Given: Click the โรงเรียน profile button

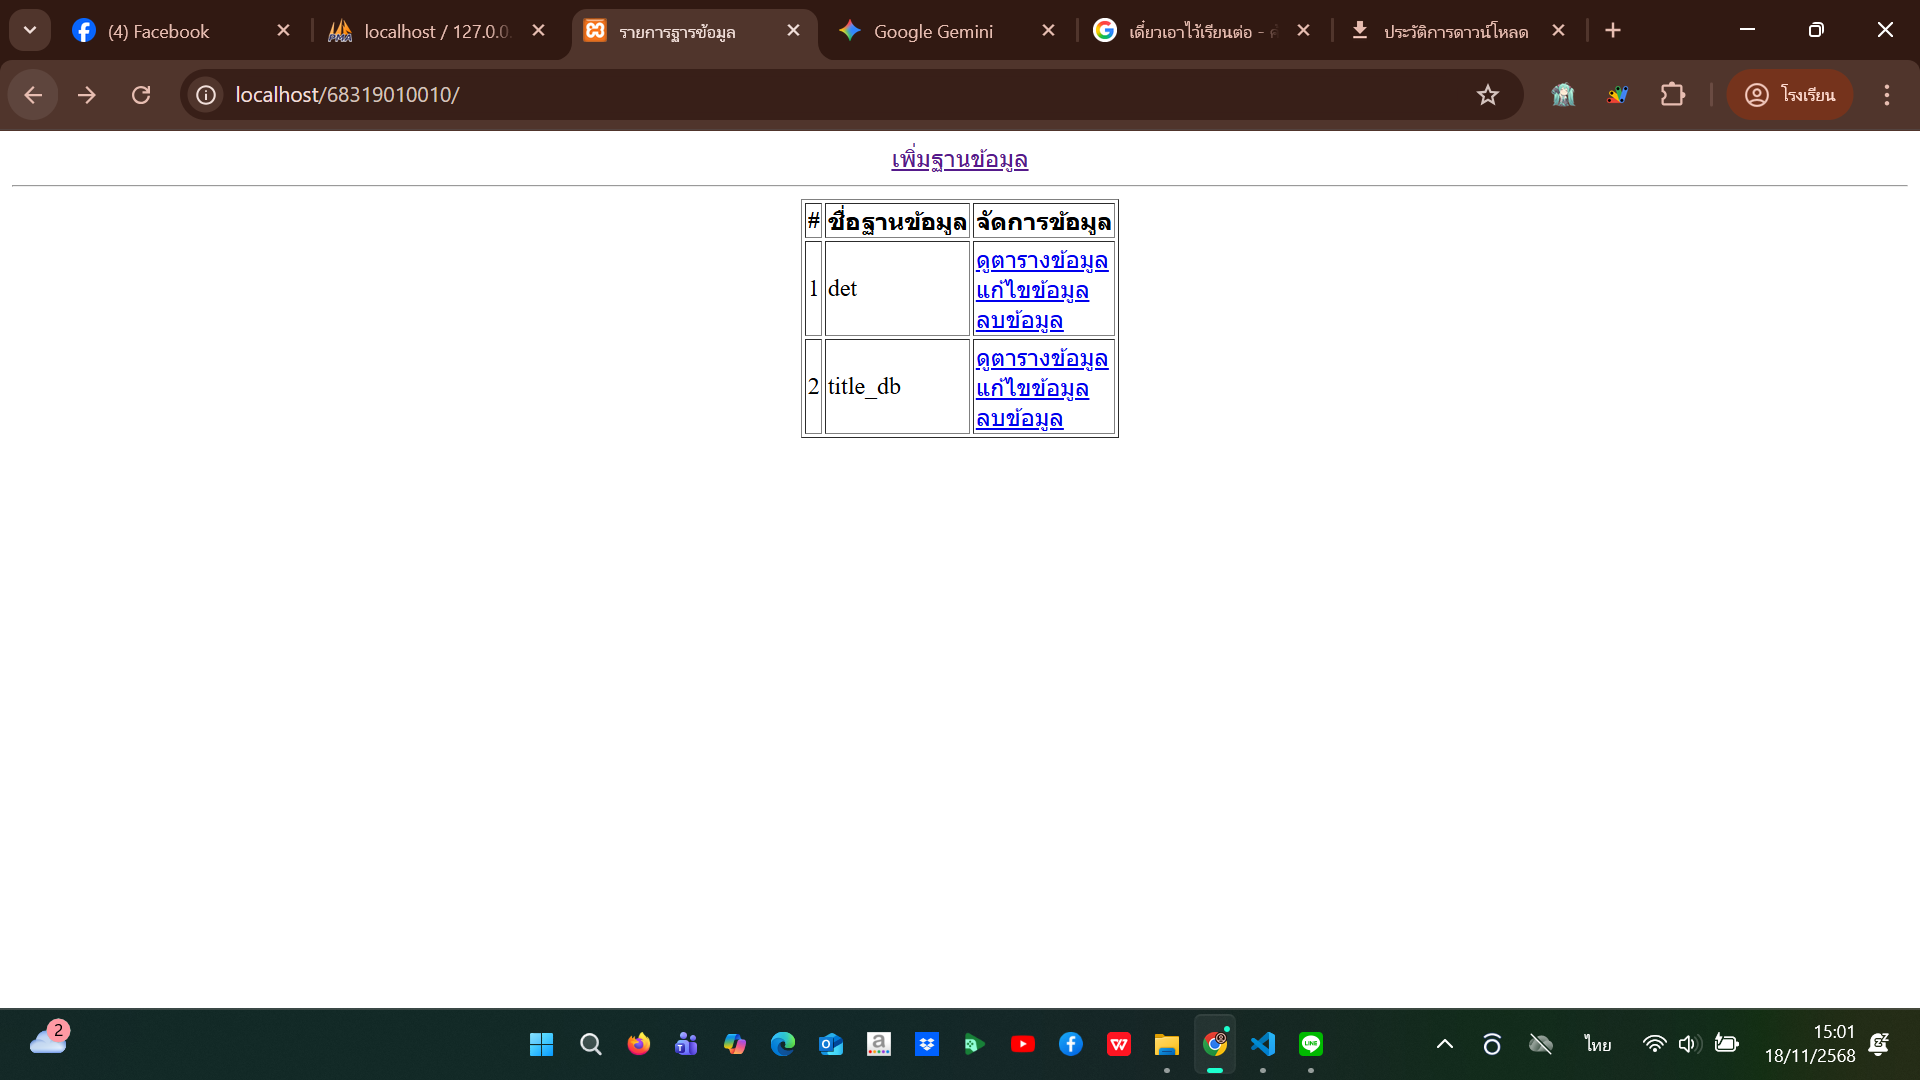Looking at the screenshot, I should point(1789,95).
